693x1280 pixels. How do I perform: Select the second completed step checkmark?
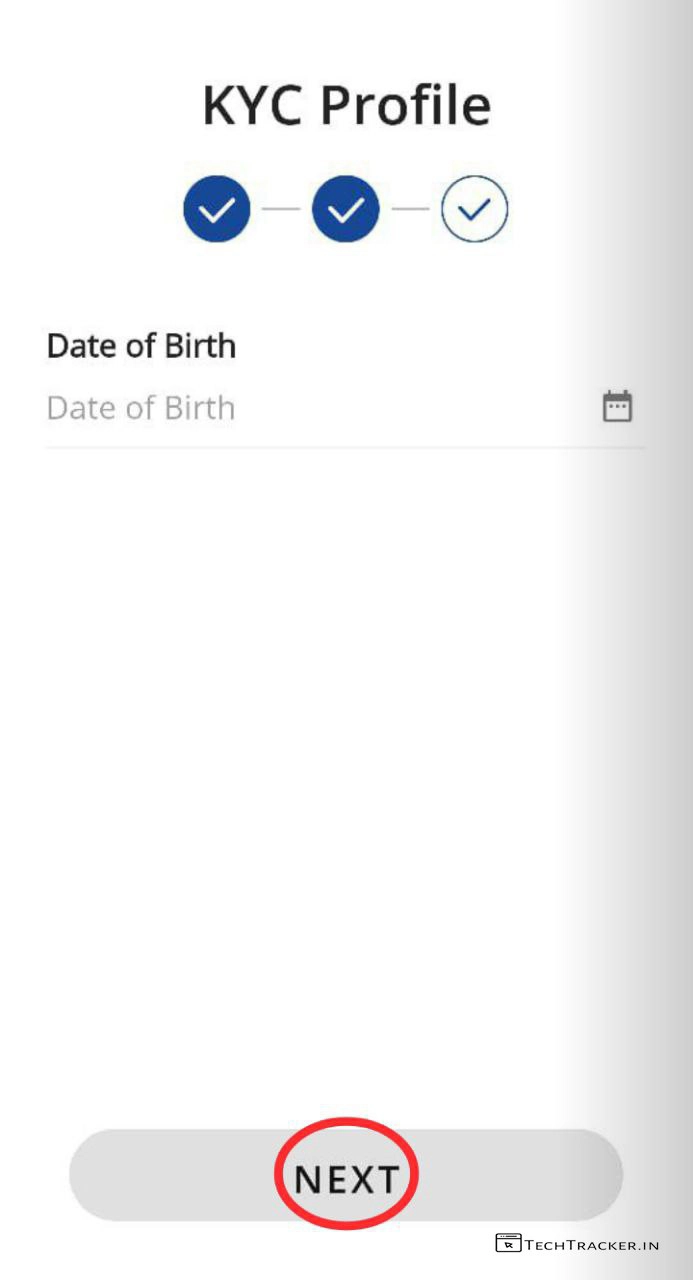[346, 209]
